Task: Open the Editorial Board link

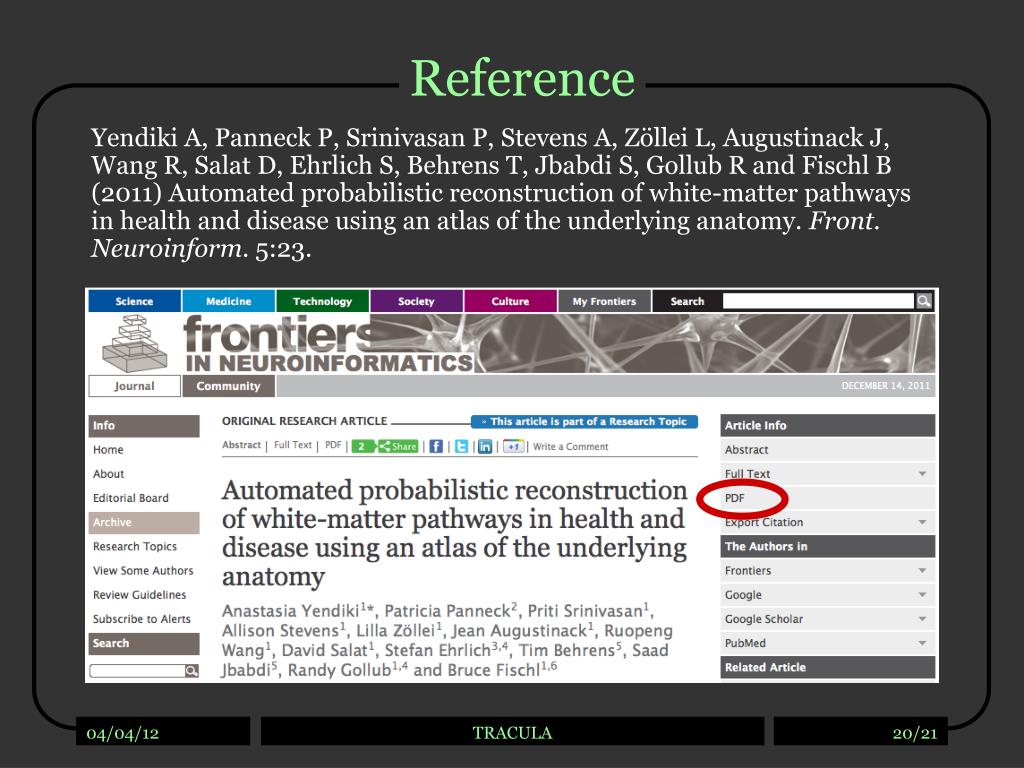Action: [131, 498]
